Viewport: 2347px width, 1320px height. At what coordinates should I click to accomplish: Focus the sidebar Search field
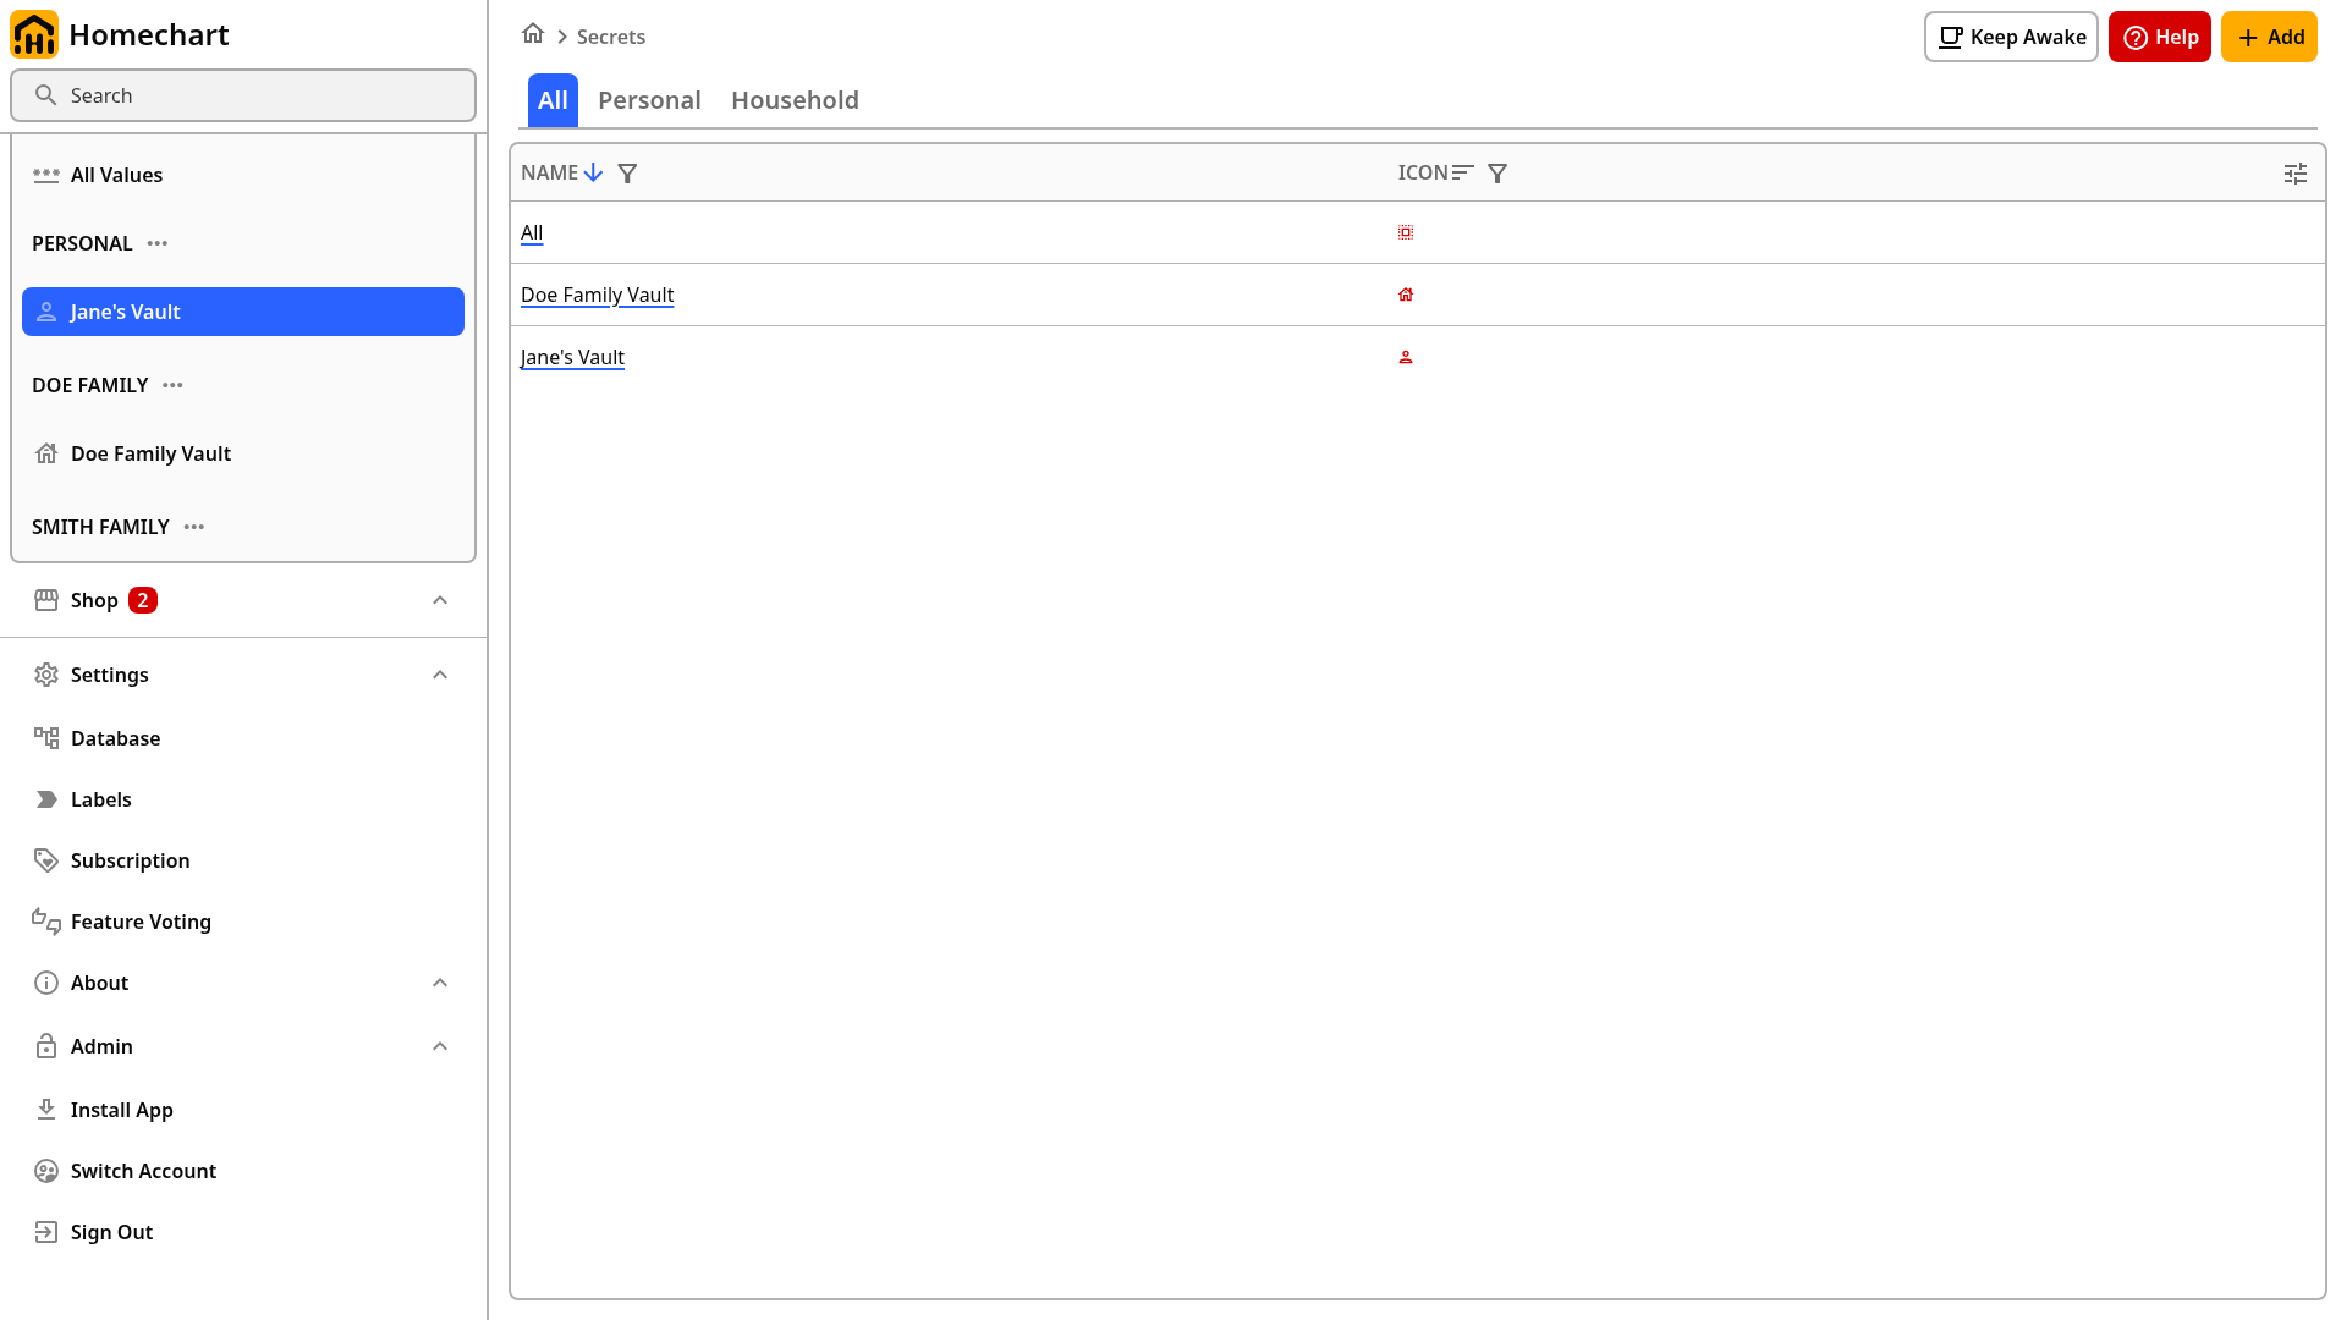pyautogui.click(x=243, y=95)
